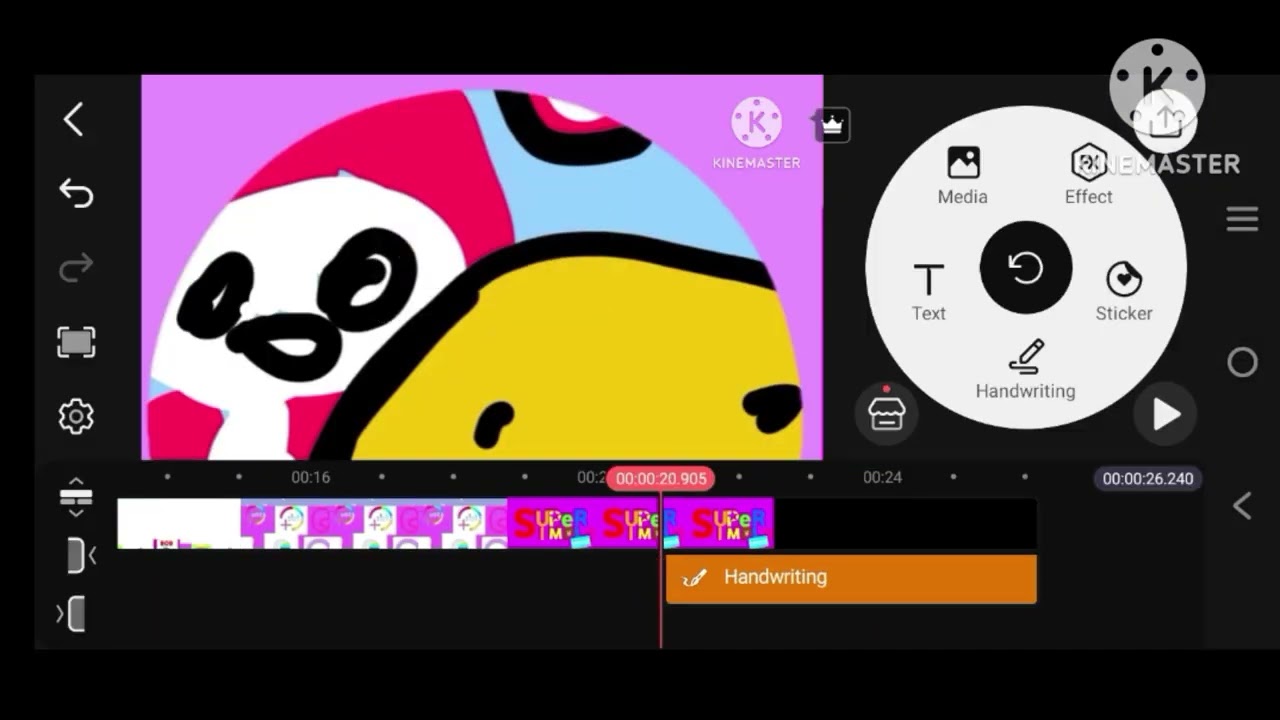Select the SUPER video clip on timeline

(641, 523)
